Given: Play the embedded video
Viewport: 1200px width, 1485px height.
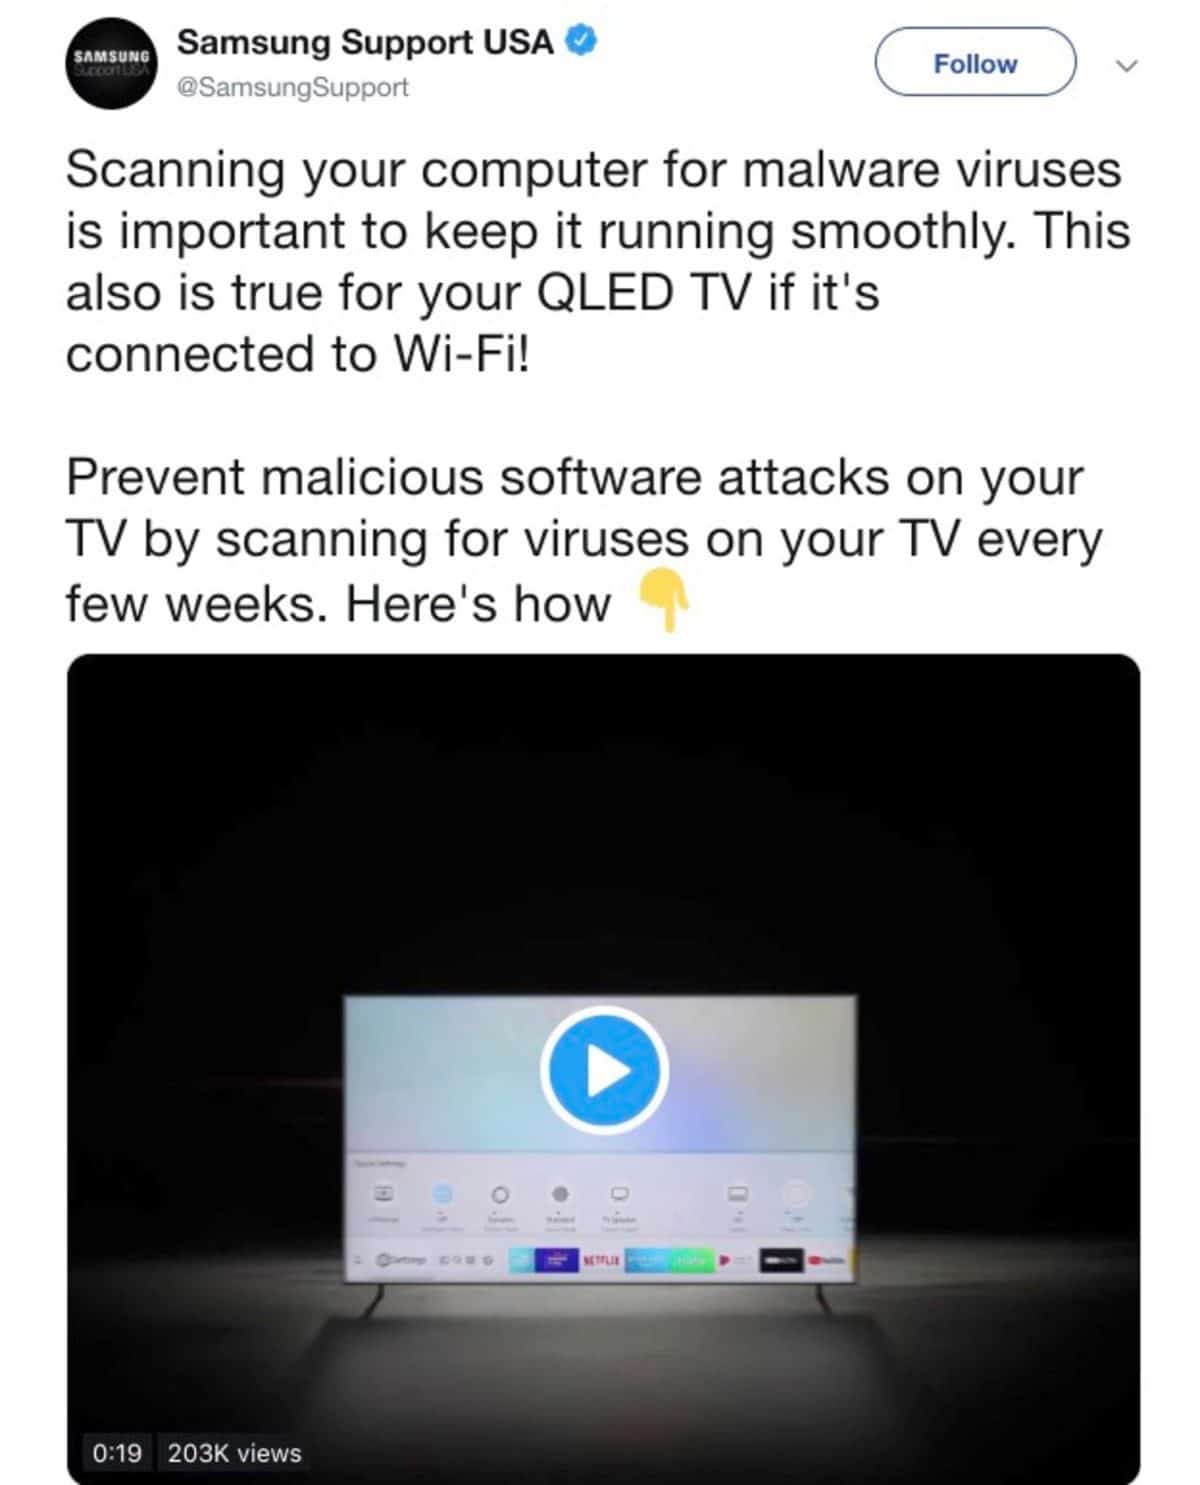Looking at the screenshot, I should (x=604, y=1070).
